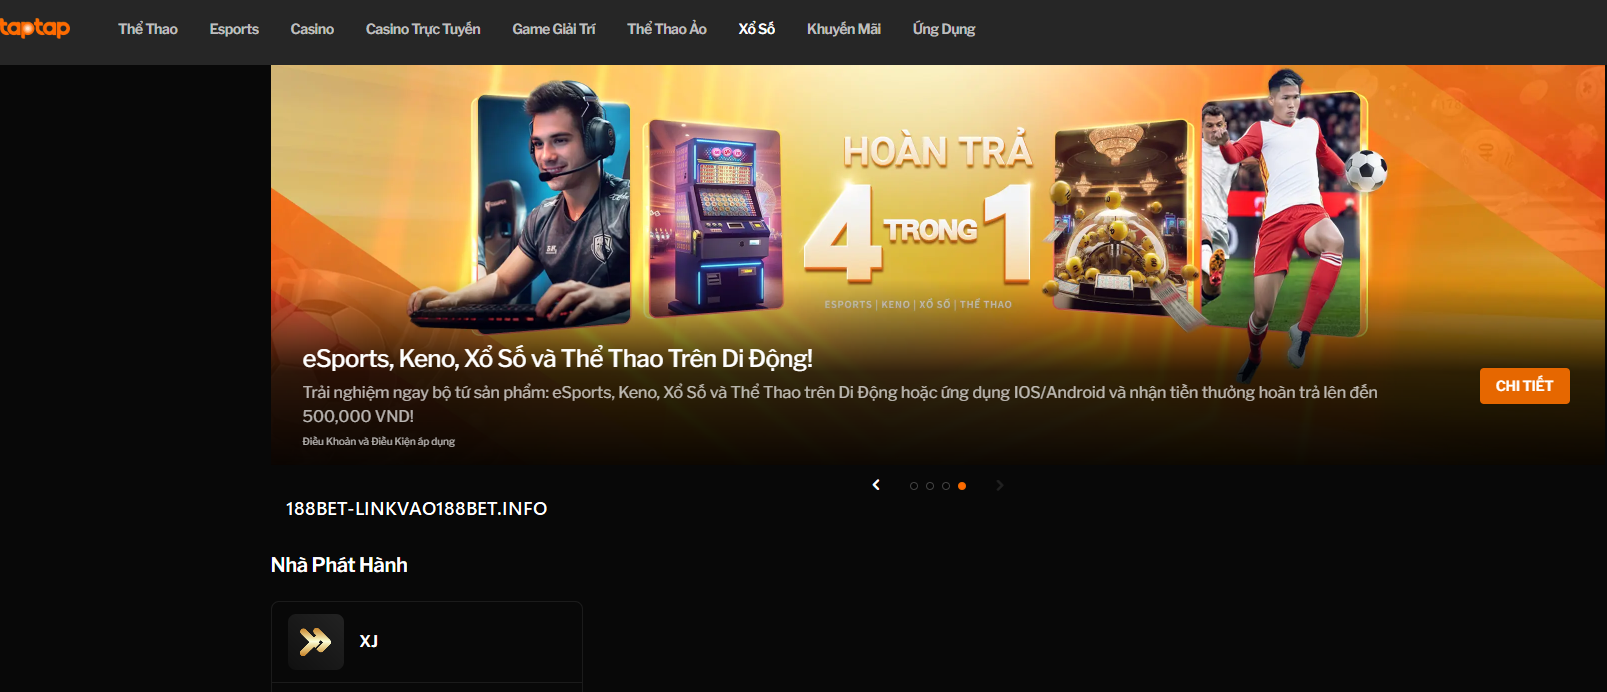This screenshot has height=692, width=1607.
Task: Open the Ứng Dụng menu
Action: click(x=944, y=29)
